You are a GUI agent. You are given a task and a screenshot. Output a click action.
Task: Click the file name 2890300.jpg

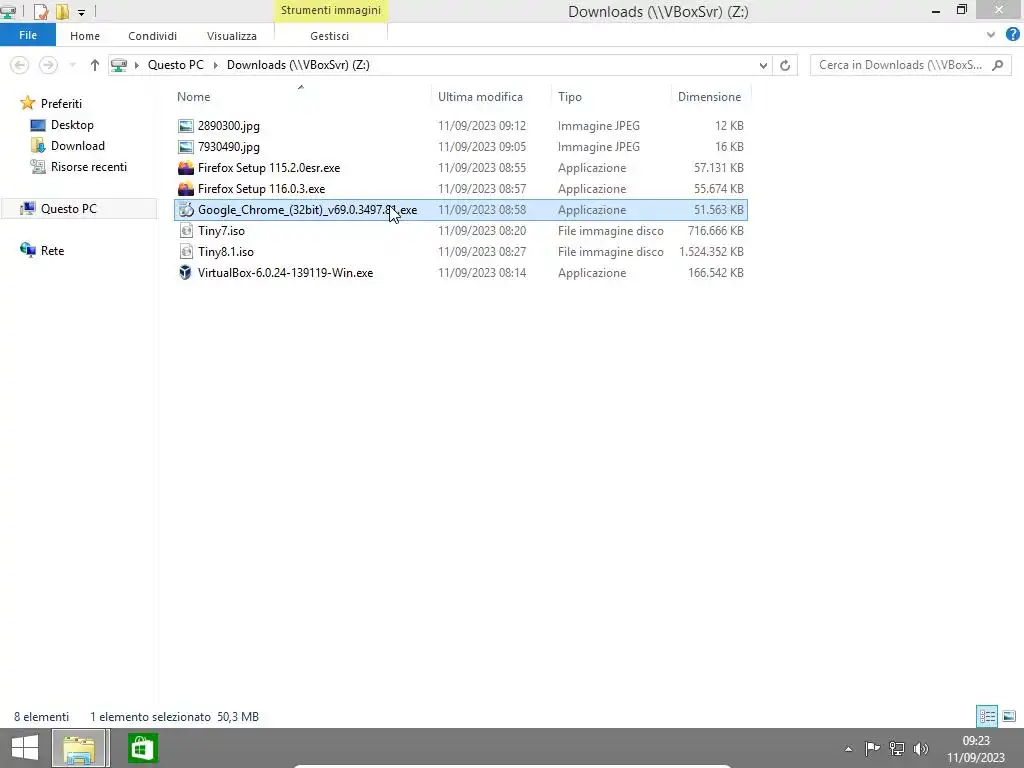(229, 126)
